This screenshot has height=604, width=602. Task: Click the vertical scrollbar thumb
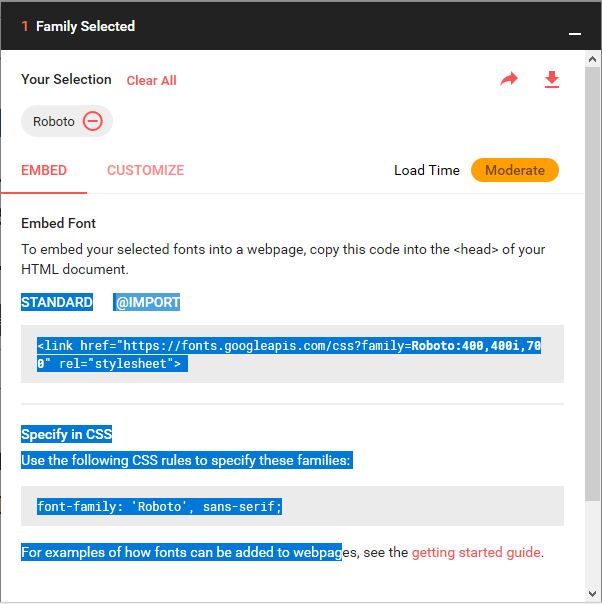pyautogui.click(x=592, y=284)
